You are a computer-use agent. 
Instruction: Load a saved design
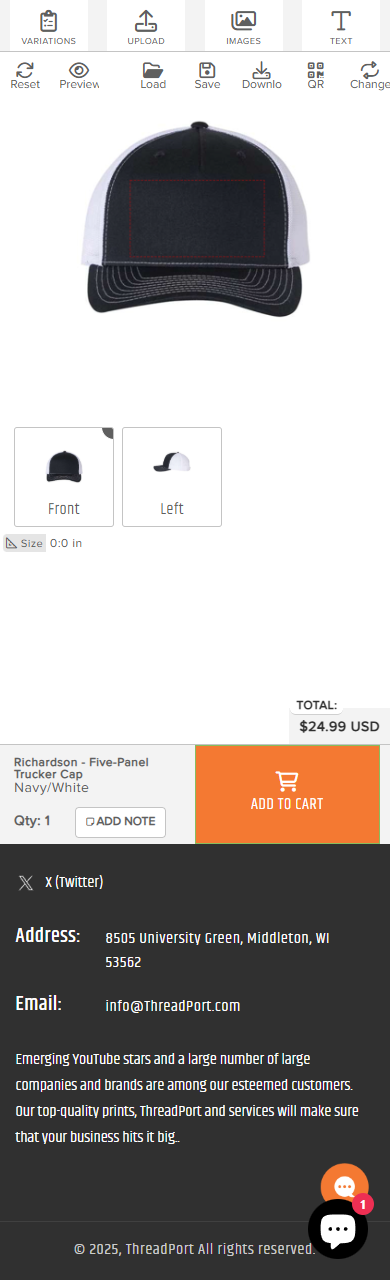153,75
